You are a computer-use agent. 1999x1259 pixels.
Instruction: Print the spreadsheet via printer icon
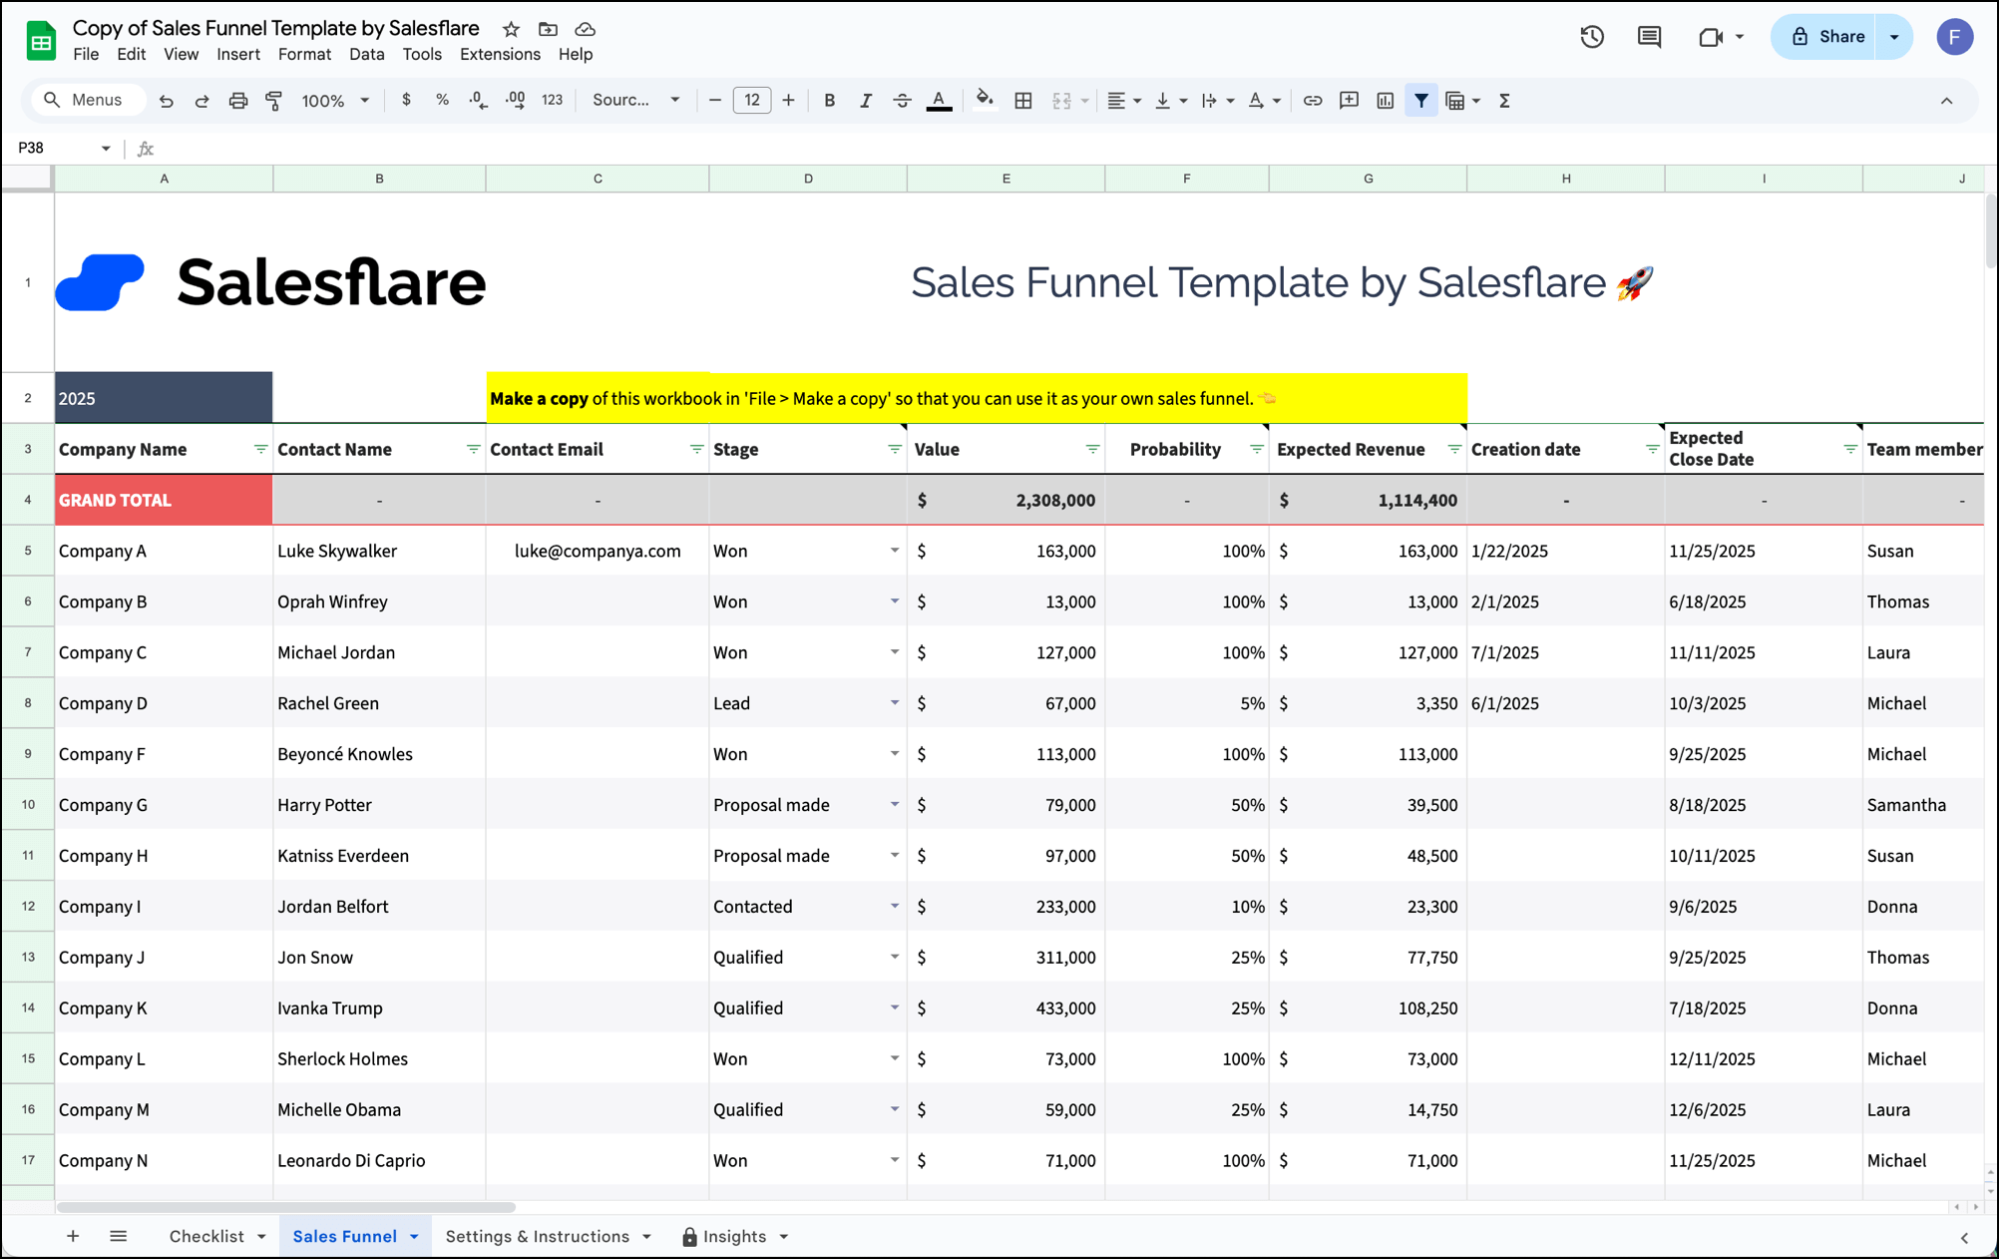(x=238, y=100)
